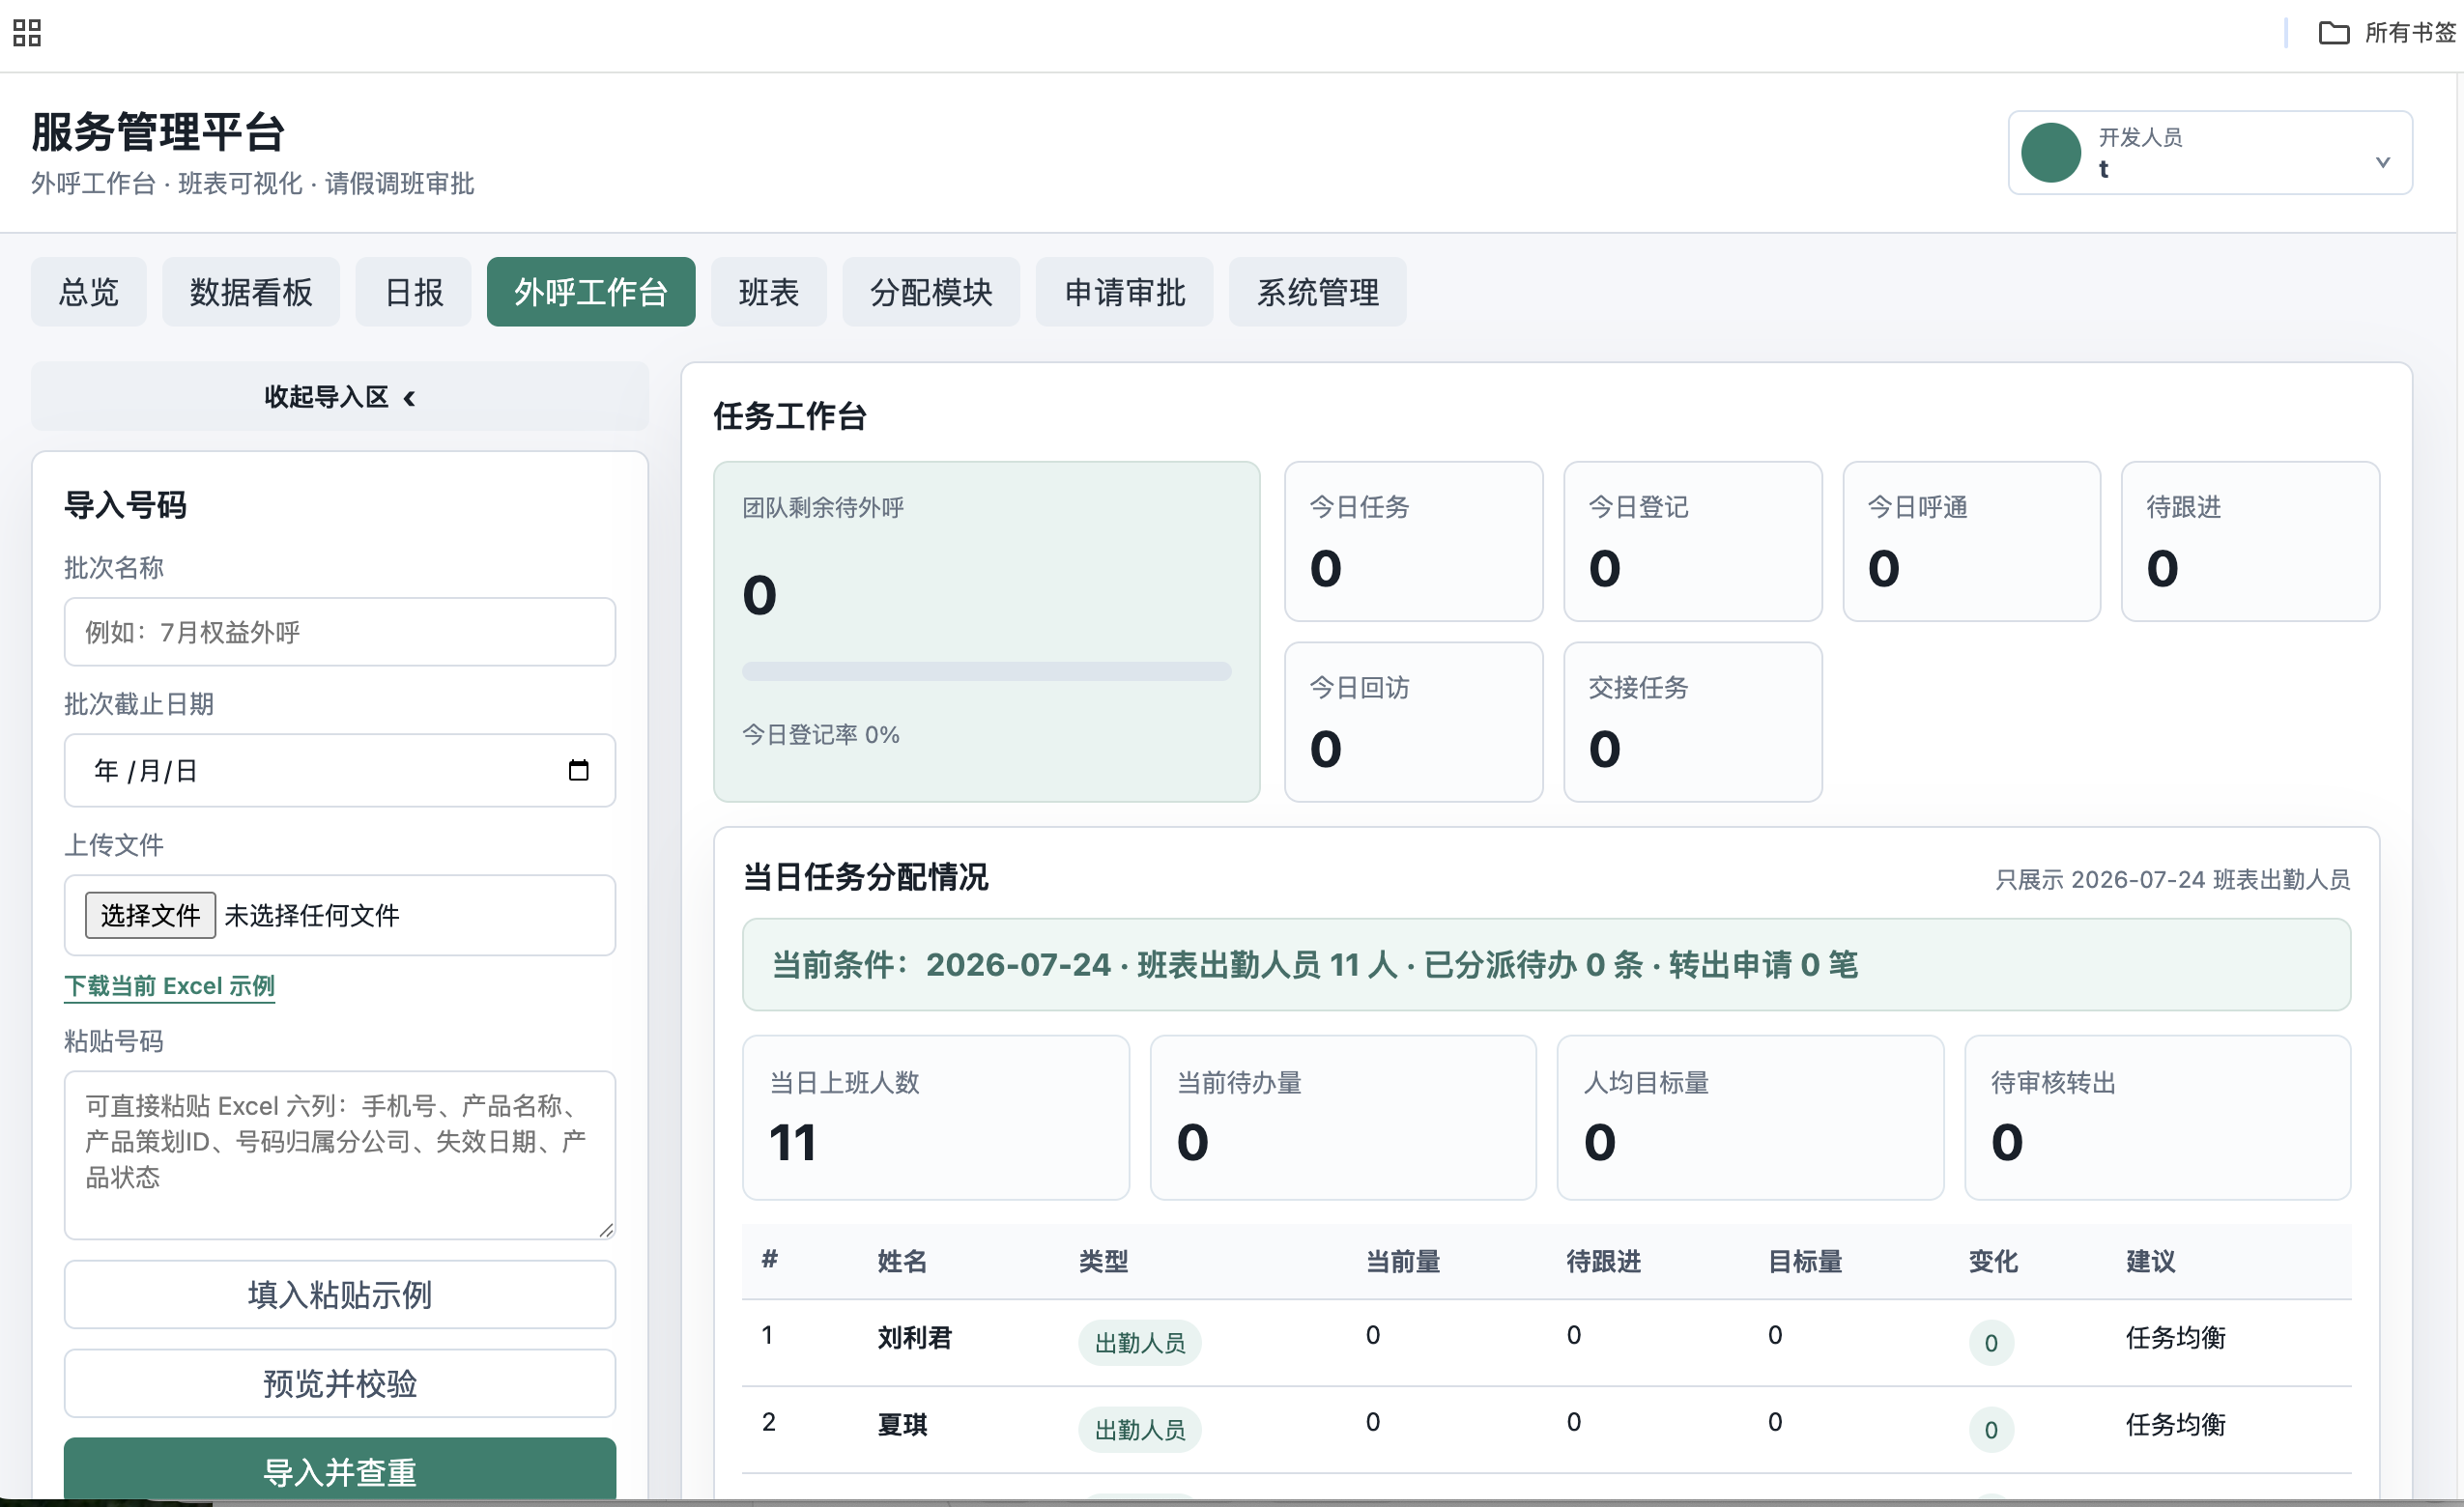Click 出勤人员 badge in 夏琪 row

pos(1140,1430)
